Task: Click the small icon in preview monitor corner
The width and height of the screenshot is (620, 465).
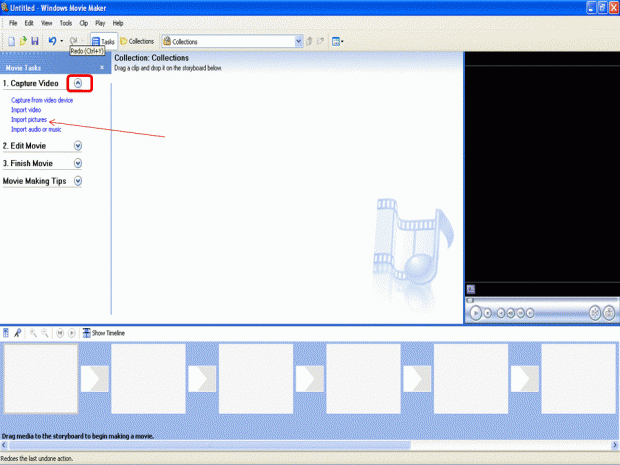Action: coord(471,289)
